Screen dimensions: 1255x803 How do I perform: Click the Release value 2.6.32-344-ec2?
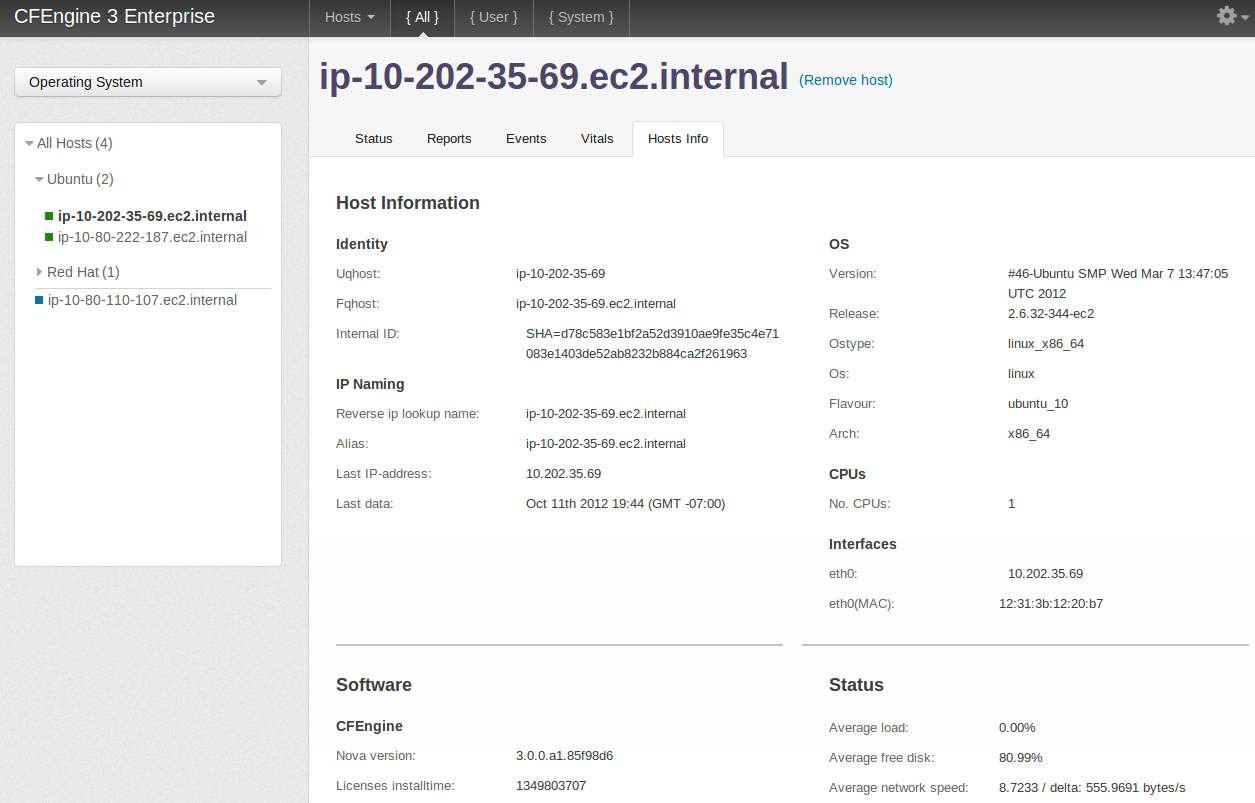tap(1051, 314)
